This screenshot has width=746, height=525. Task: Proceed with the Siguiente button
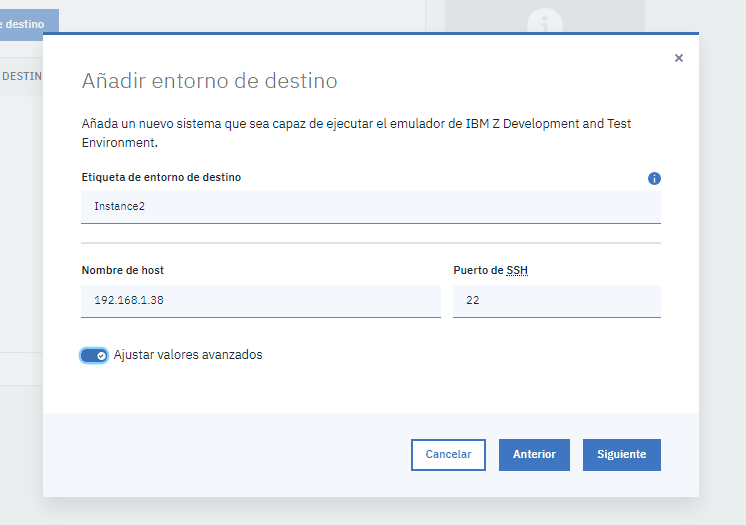(x=621, y=454)
